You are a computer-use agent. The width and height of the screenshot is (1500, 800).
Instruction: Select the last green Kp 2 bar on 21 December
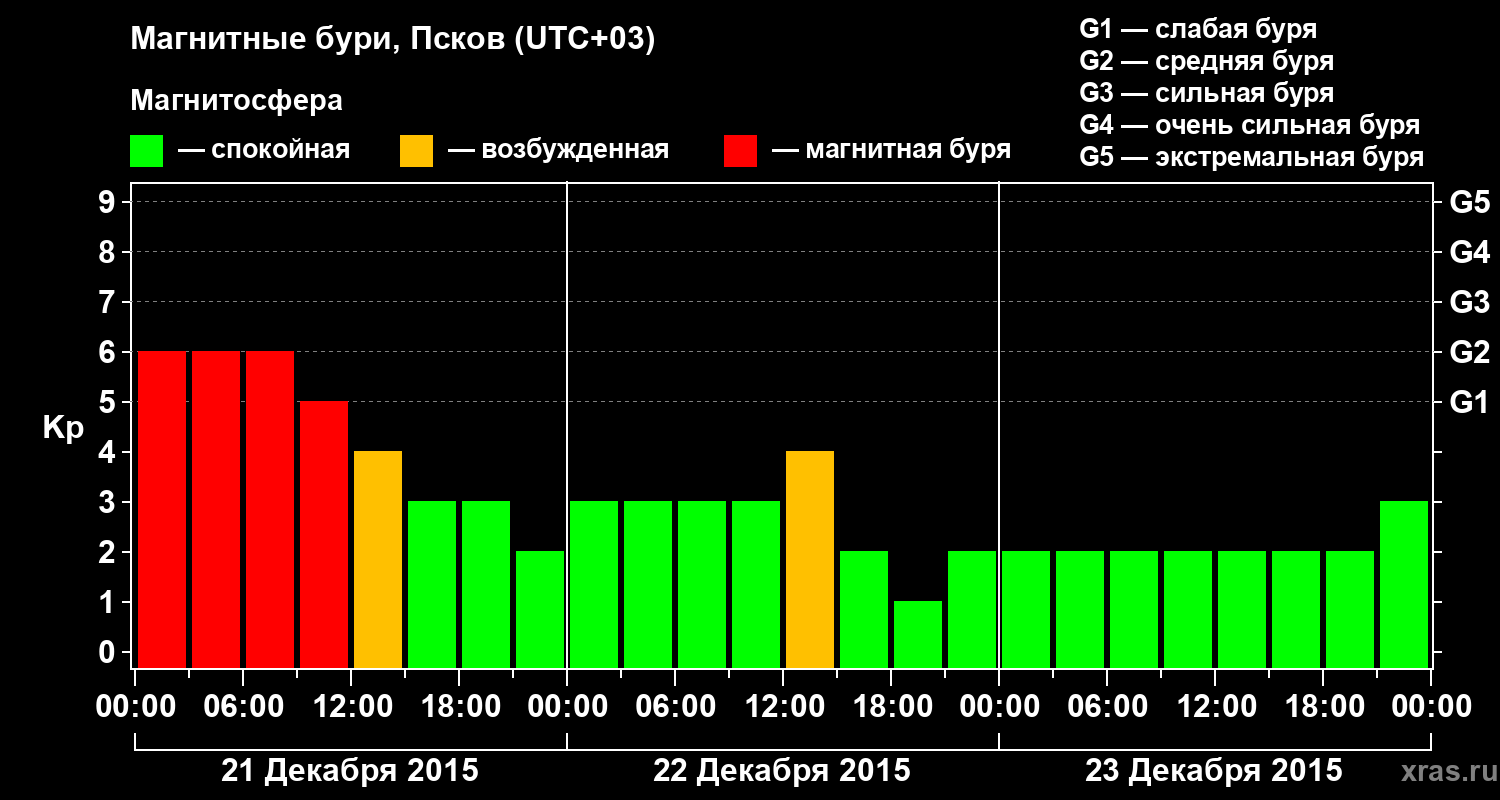click(x=540, y=610)
